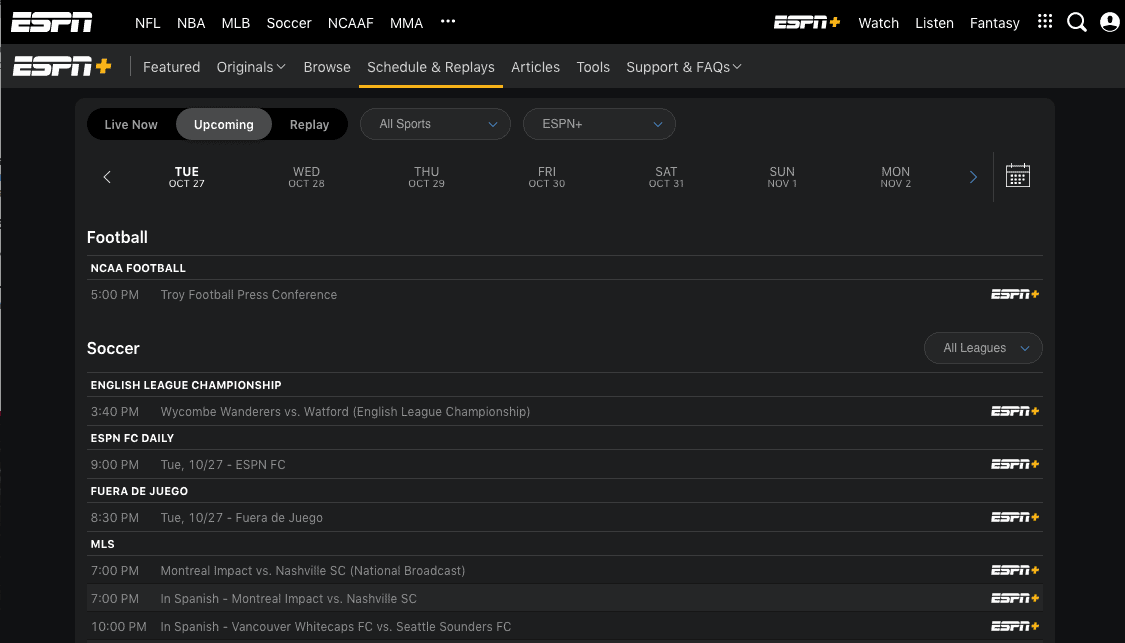The height and width of the screenshot is (643, 1125).
Task: Click the Football section title
Action: click(117, 237)
